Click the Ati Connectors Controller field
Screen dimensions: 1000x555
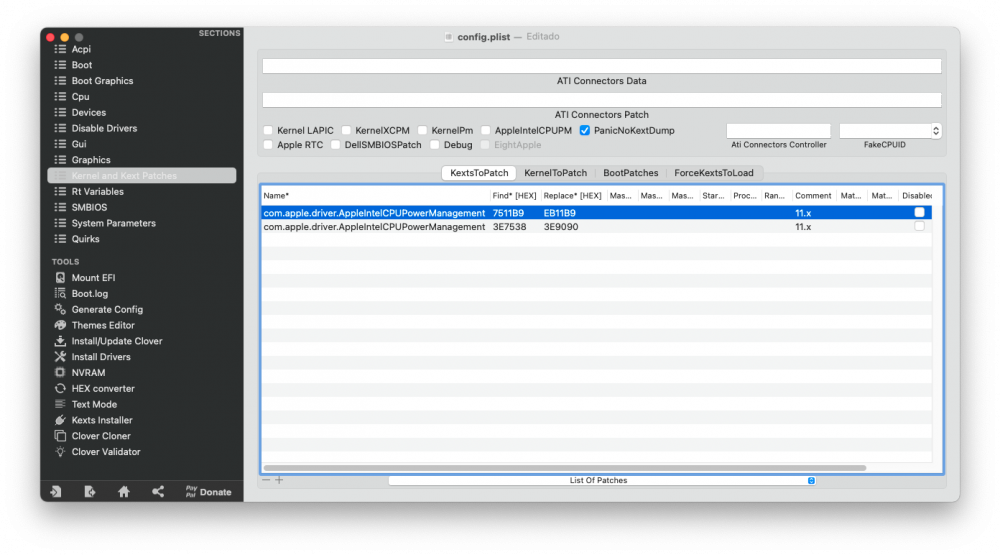(x=778, y=131)
